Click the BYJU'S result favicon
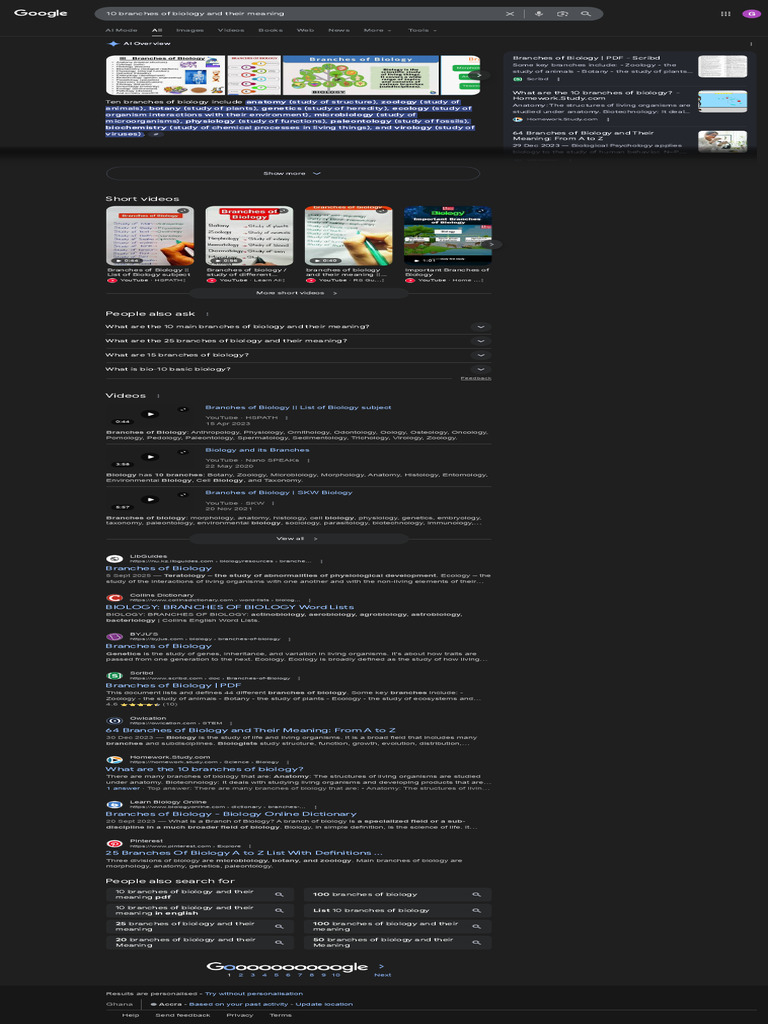768x1024 pixels. coord(114,637)
